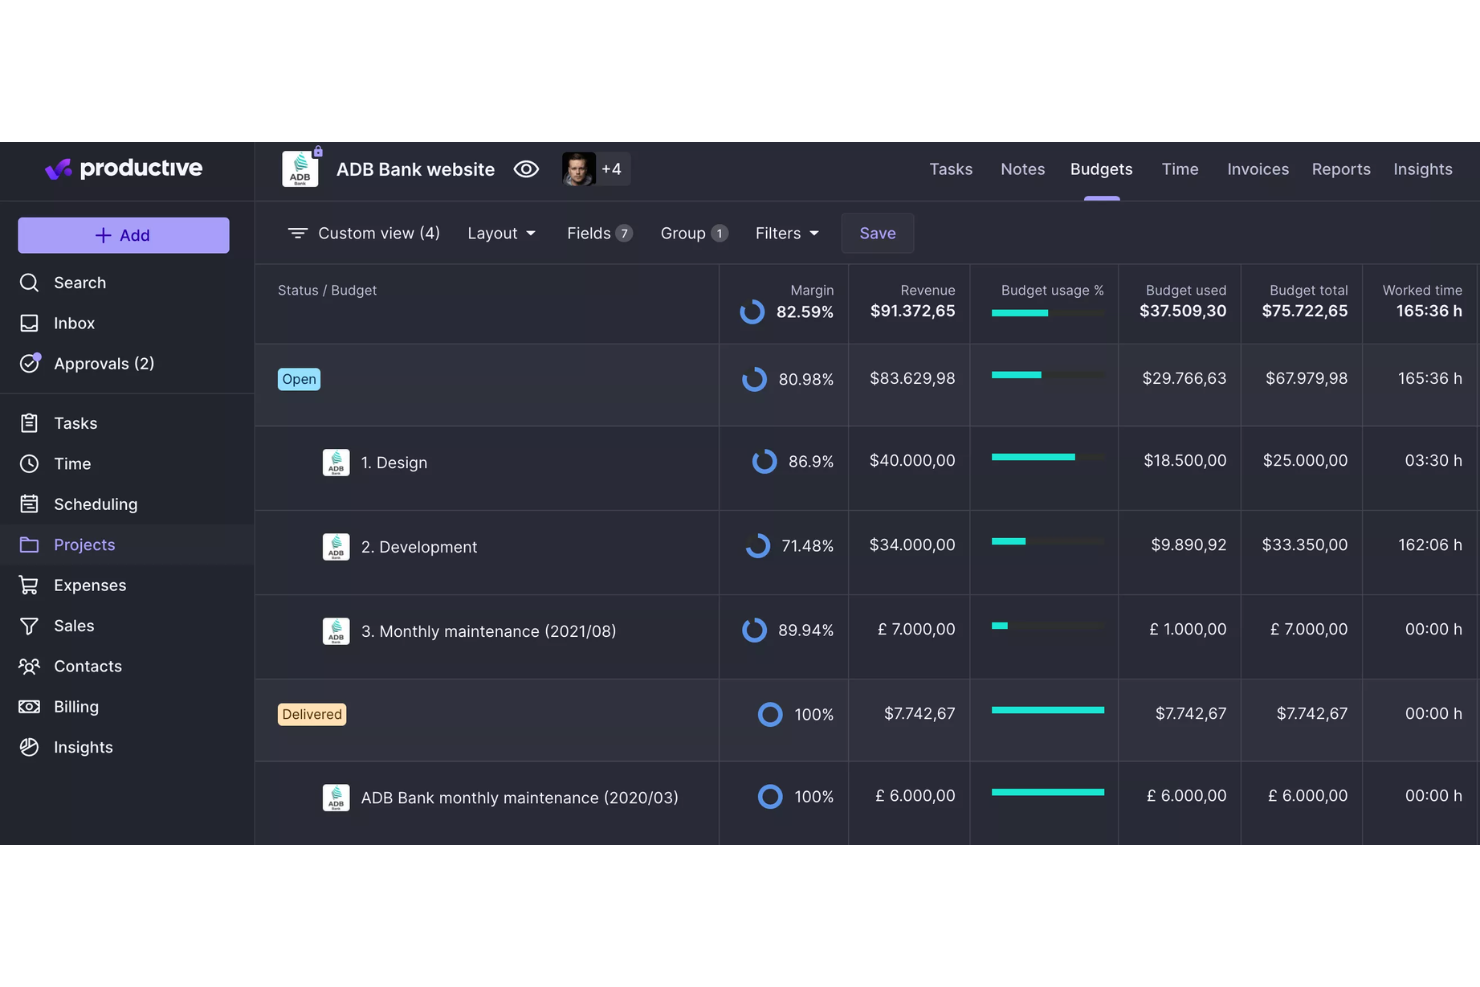Click the margin donut in the Open row
Viewport: 1480px width, 987px height.
point(754,379)
